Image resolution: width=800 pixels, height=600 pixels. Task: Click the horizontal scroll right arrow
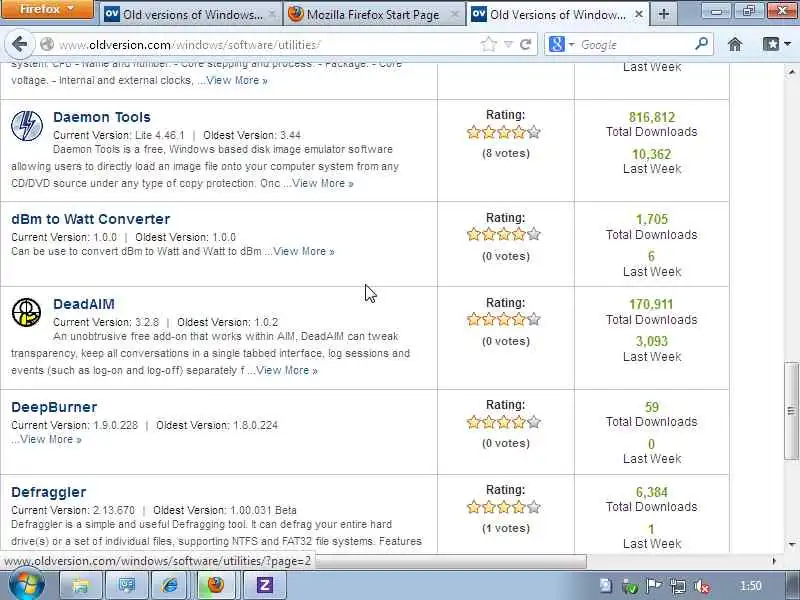point(774,561)
